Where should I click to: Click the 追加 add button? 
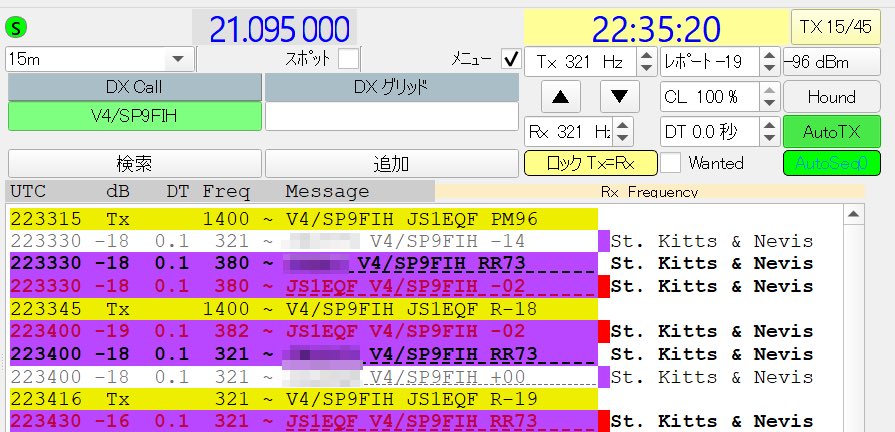point(392,164)
